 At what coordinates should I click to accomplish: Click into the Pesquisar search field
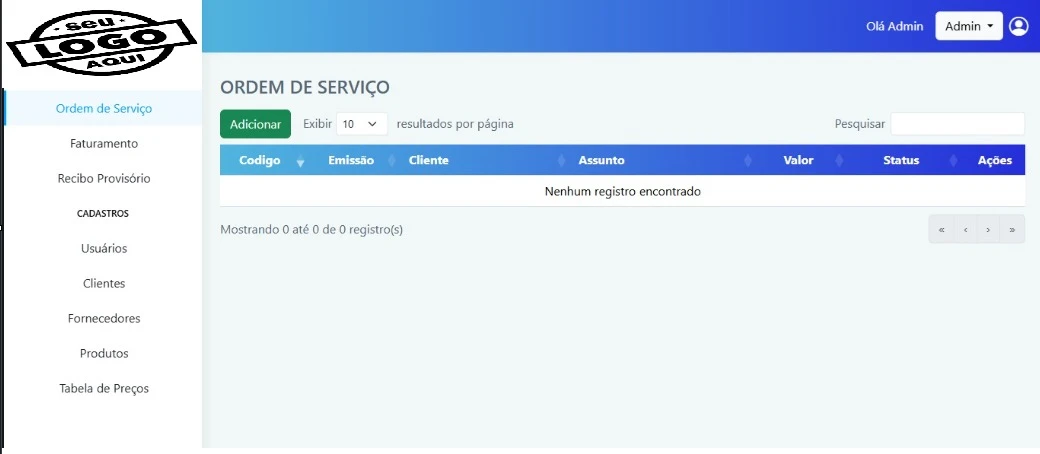[957, 124]
